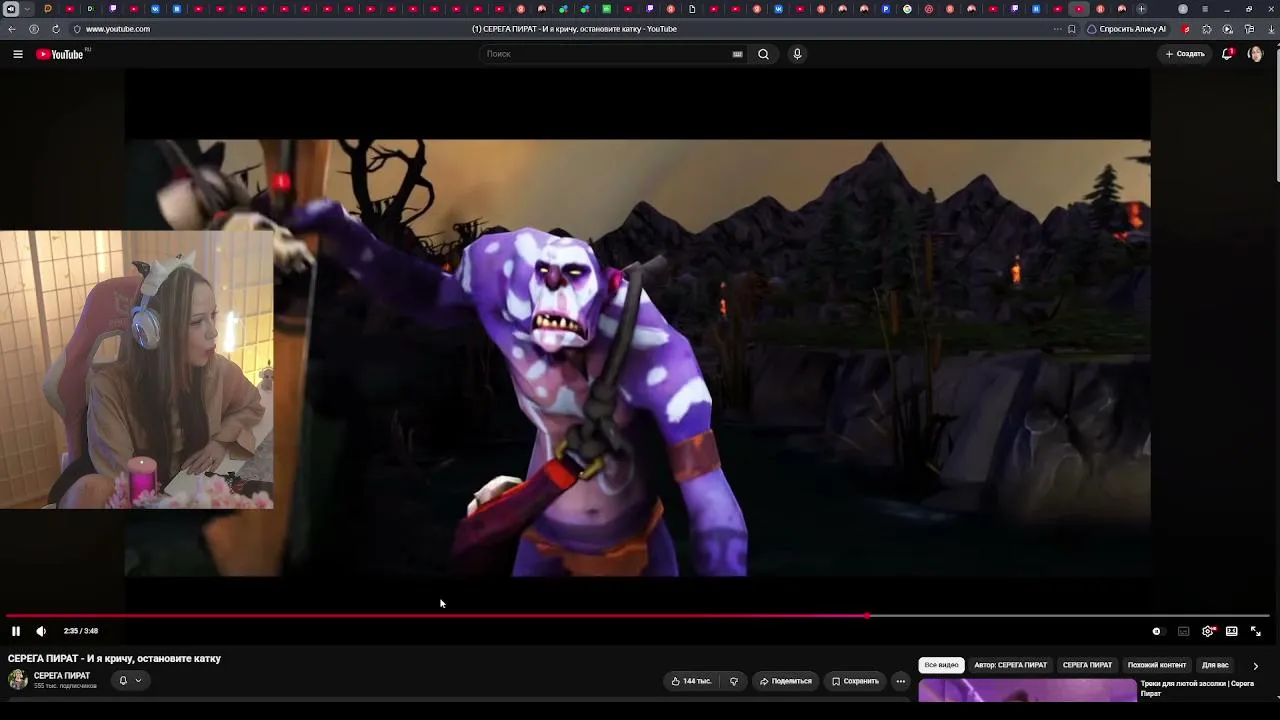
Task: Open a new browser tab
Action: point(1141,9)
